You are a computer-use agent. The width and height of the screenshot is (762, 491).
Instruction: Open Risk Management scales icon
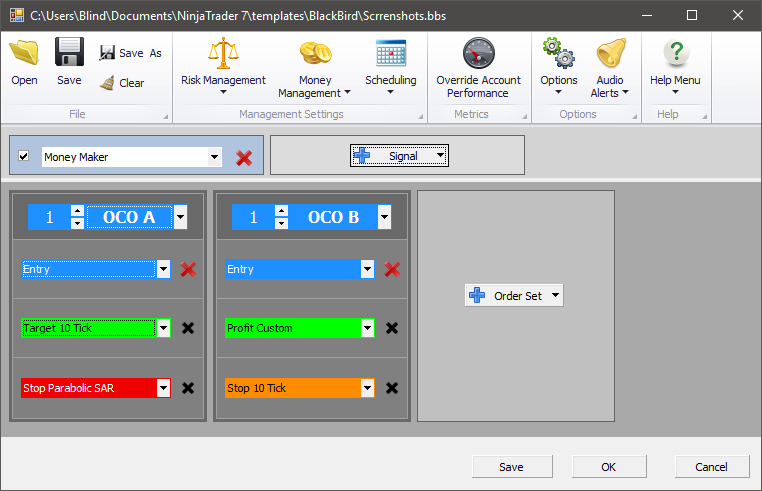[x=223, y=53]
